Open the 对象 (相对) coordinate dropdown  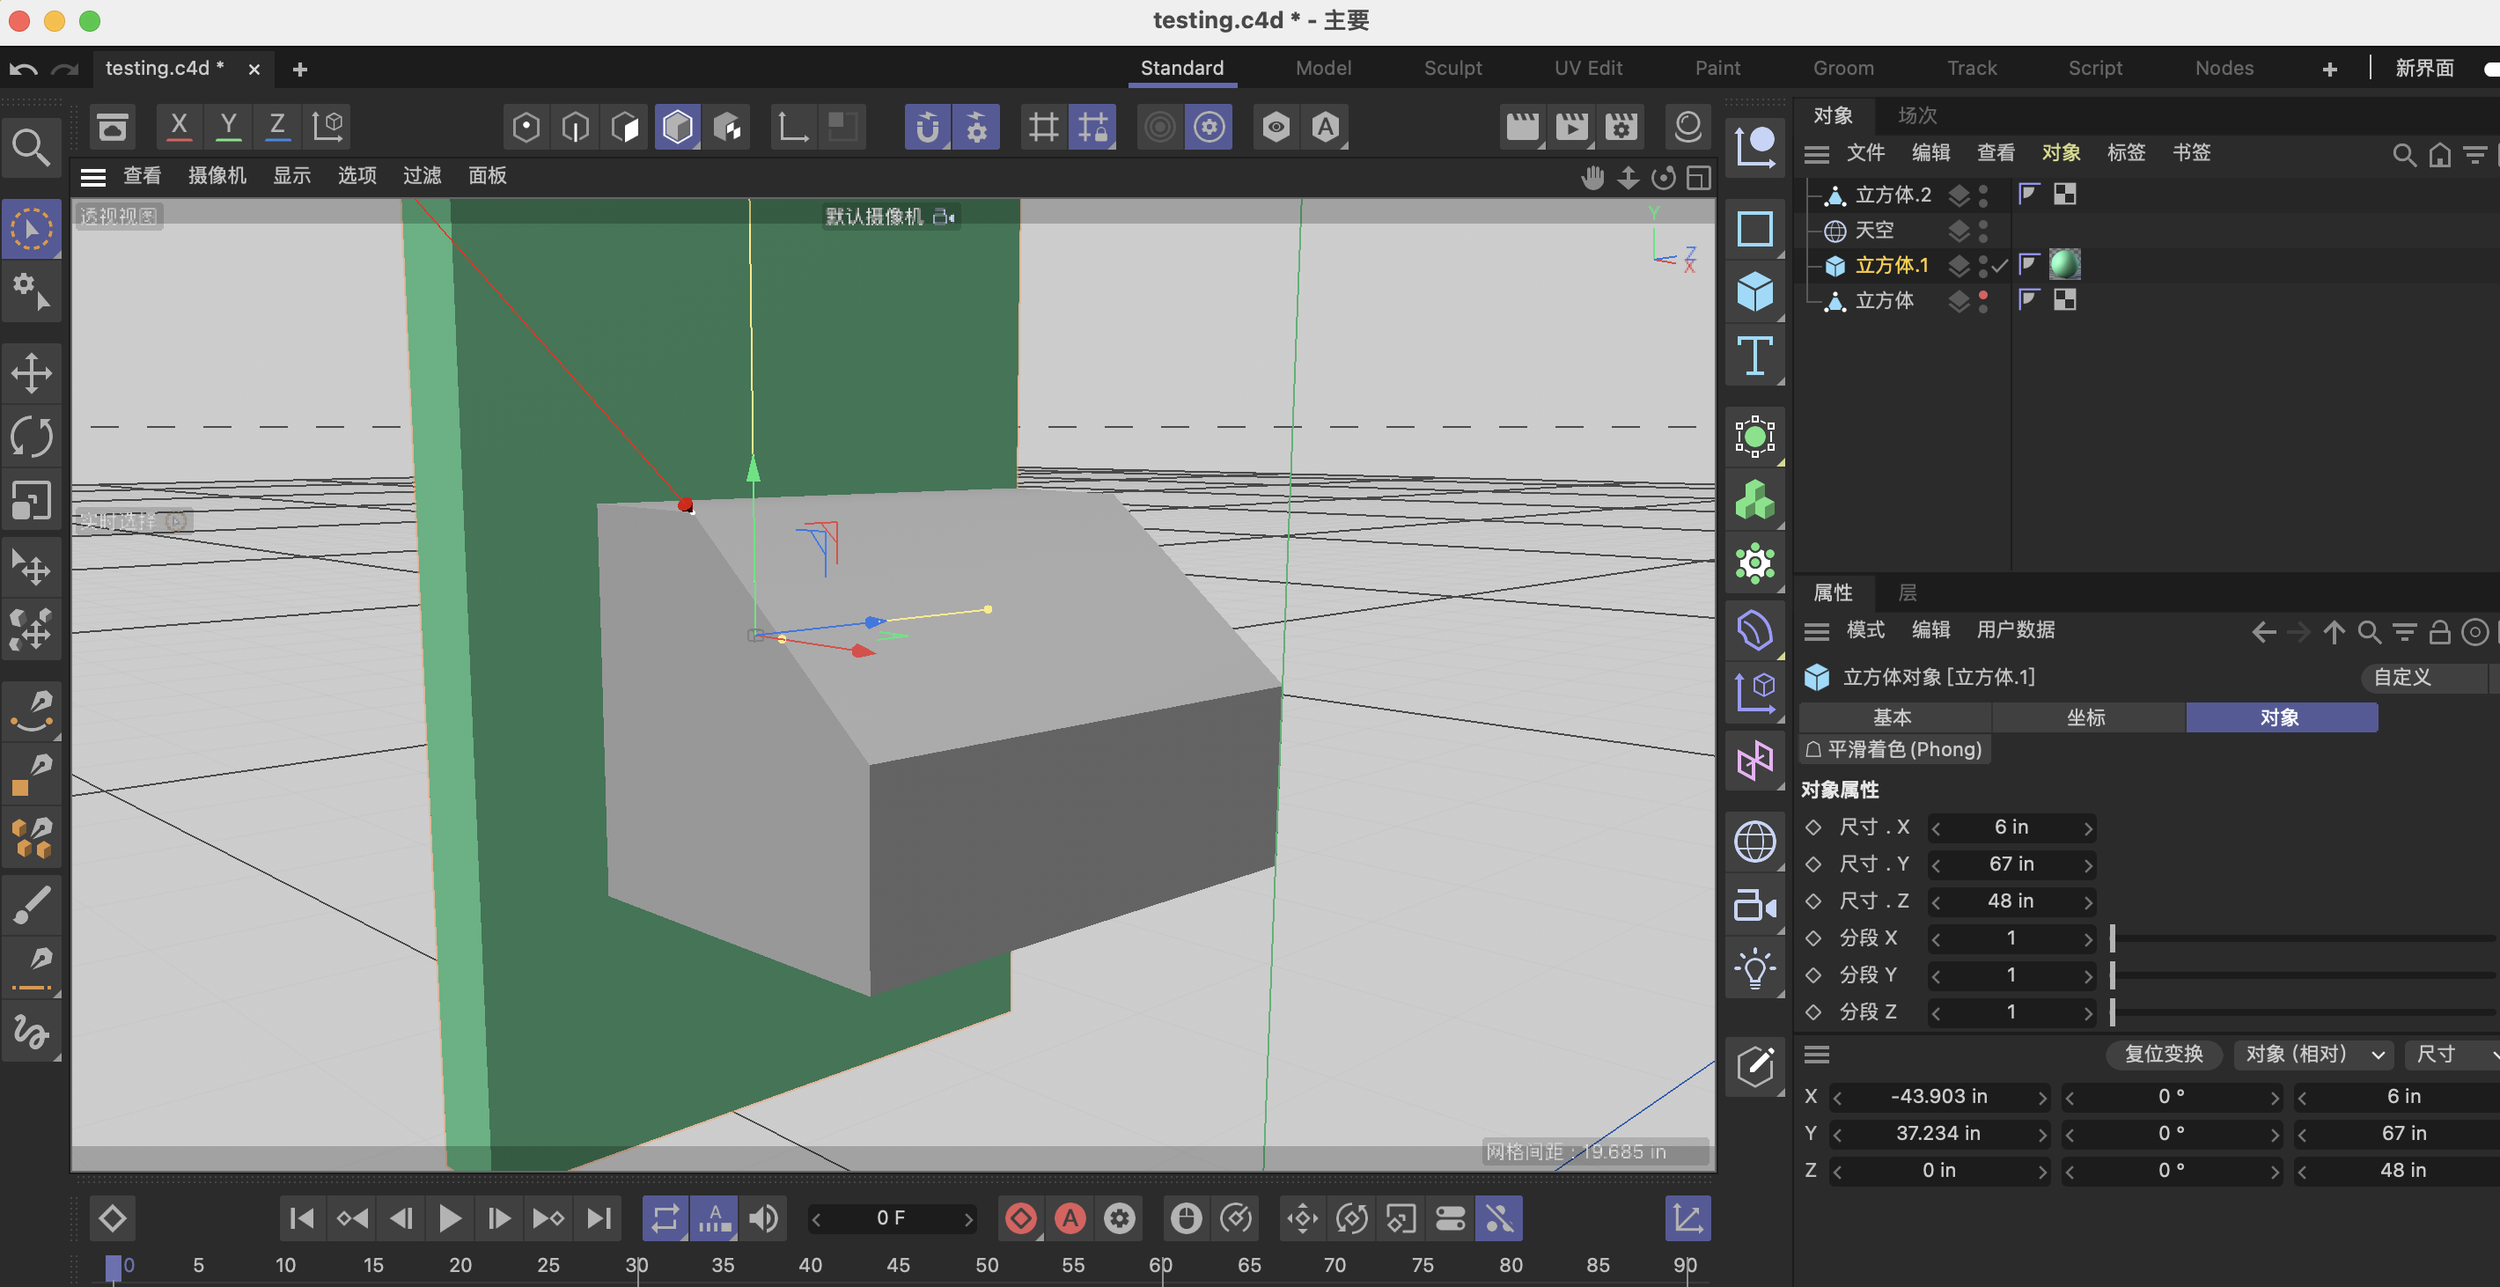tap(2314, 1054)
